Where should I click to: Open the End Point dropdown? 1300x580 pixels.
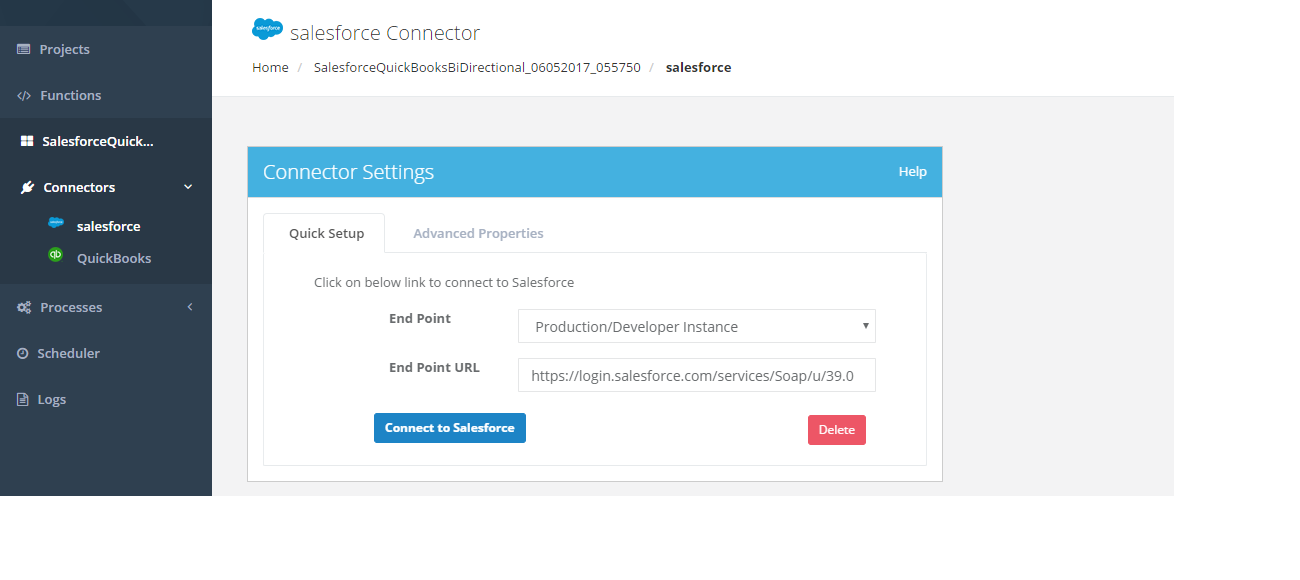tap(696, 327)
